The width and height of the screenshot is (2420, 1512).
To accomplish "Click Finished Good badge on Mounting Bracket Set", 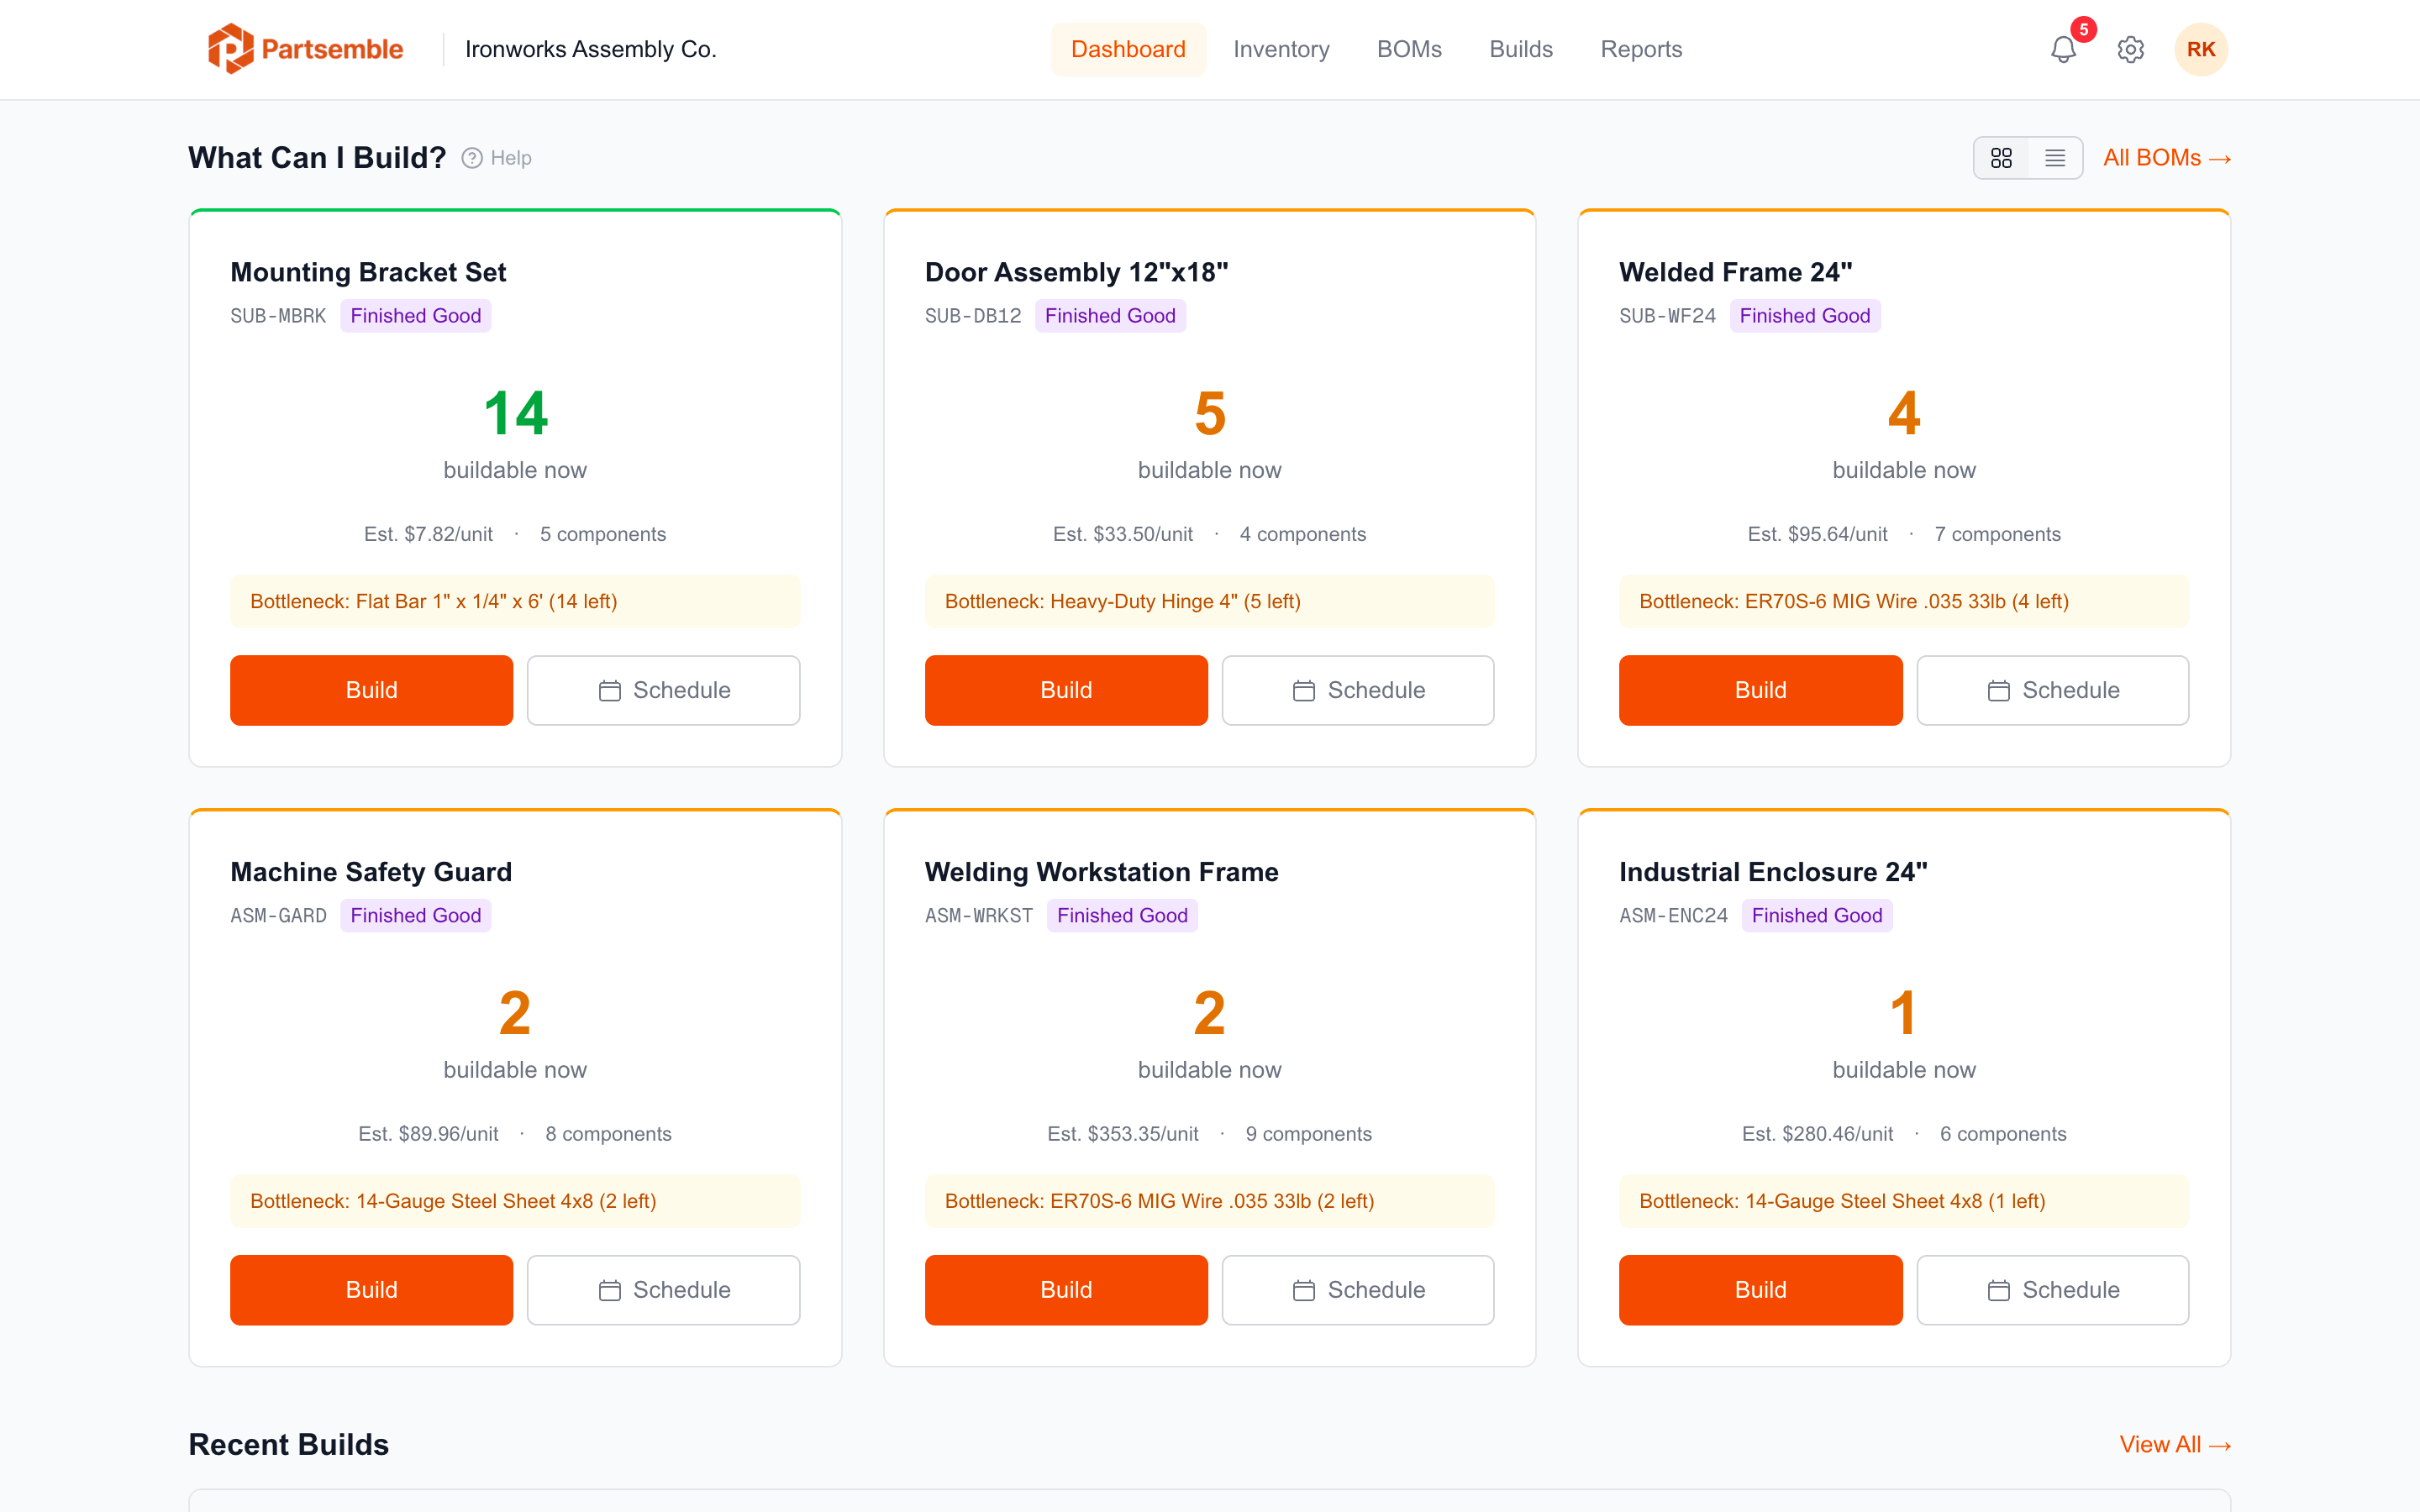I will pos(415,316).
